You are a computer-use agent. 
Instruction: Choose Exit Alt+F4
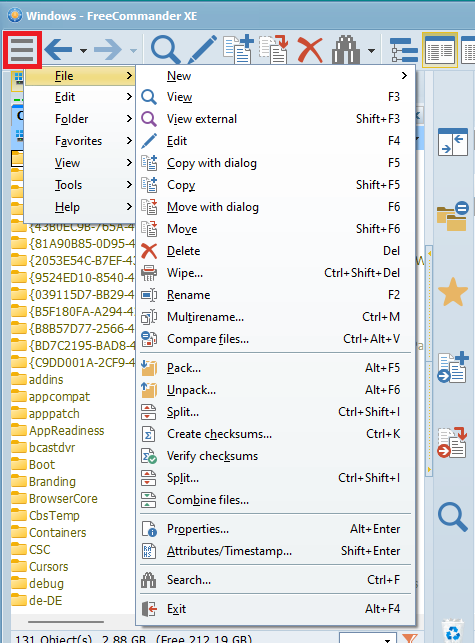tap(275, 609)
